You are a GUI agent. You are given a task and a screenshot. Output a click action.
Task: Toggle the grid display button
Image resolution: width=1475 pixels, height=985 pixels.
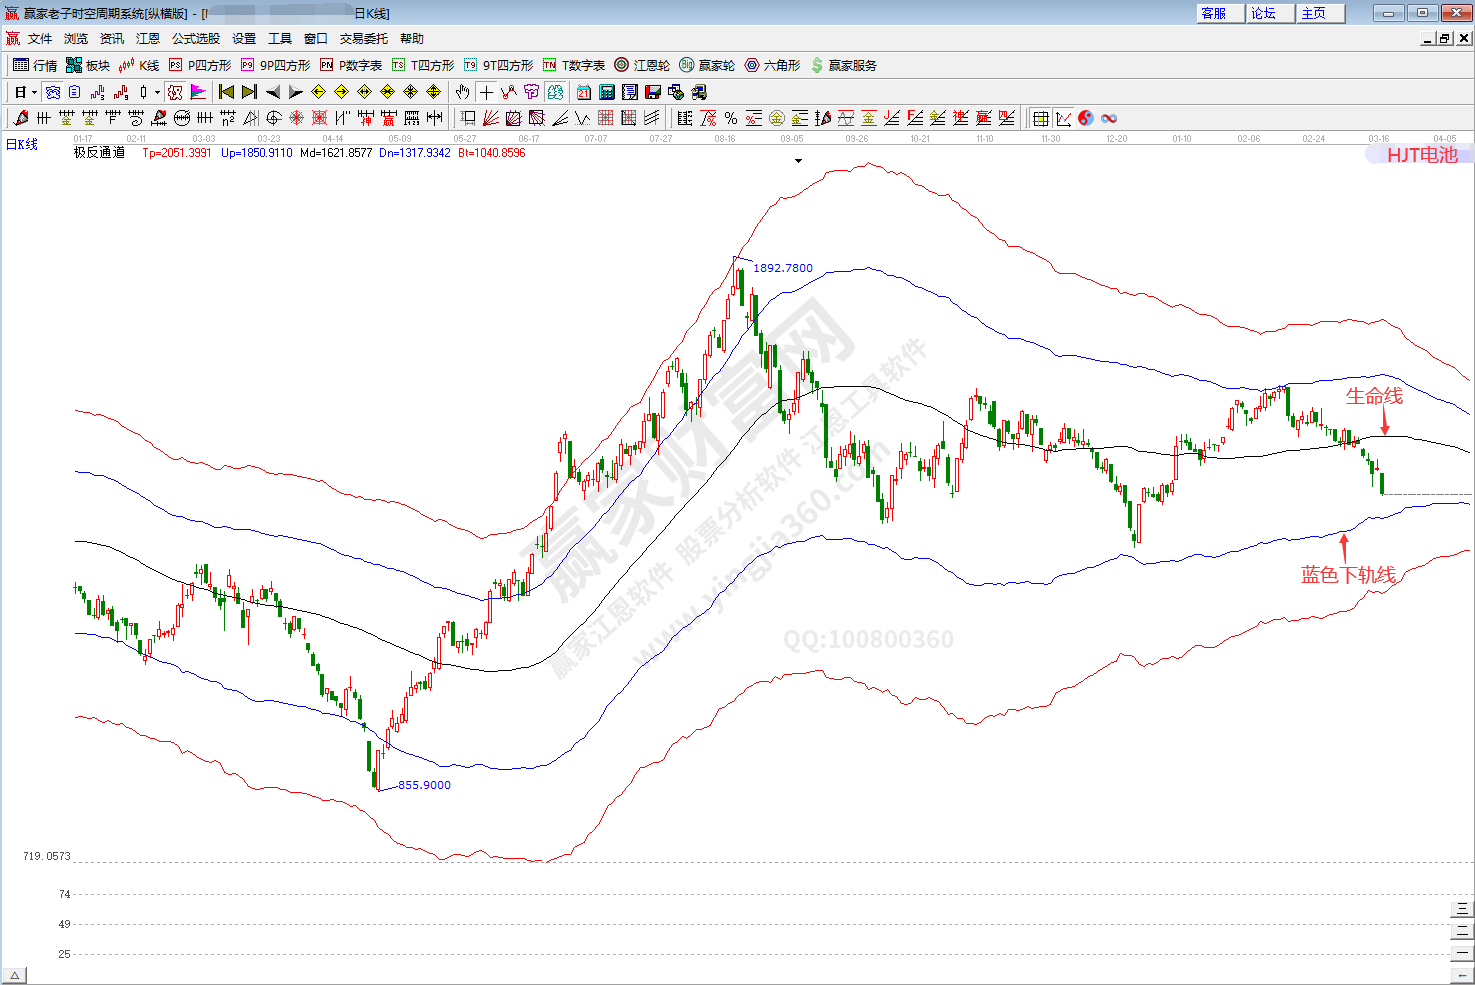[1040, 118]
